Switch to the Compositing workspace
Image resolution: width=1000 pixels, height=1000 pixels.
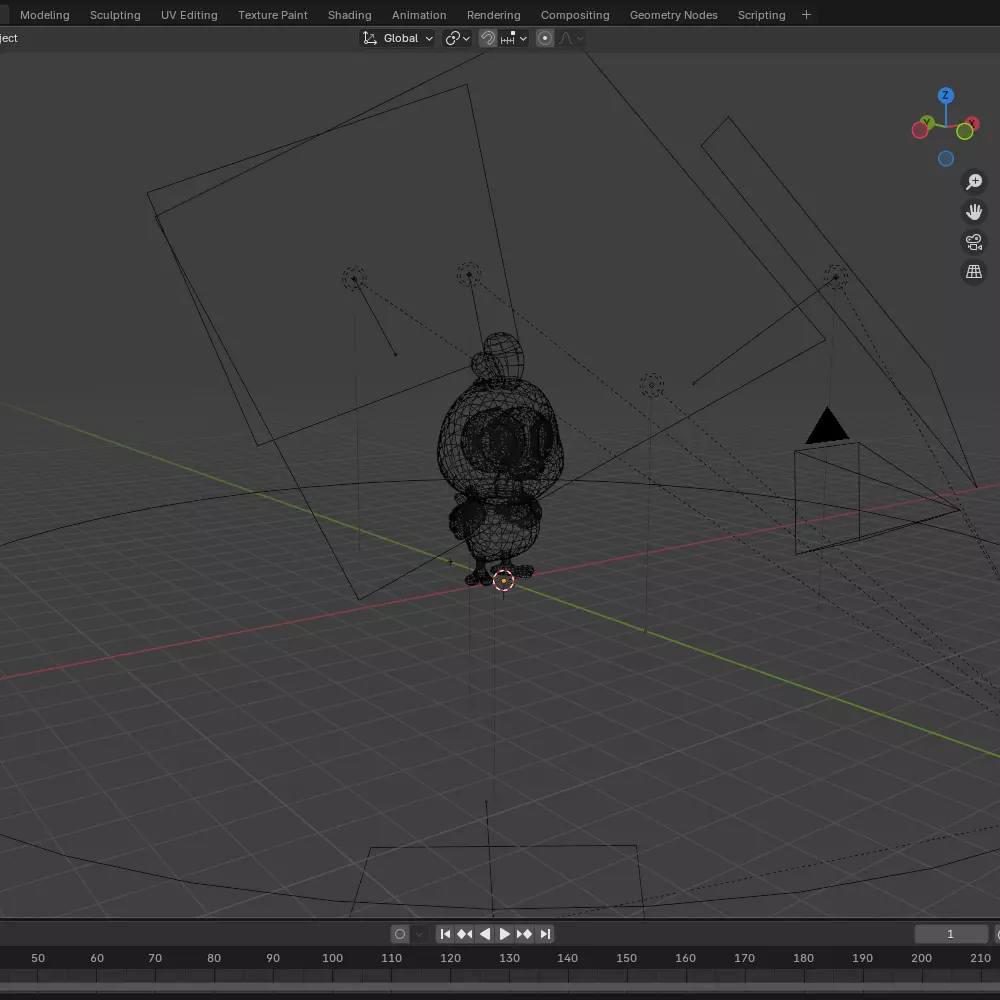click(x=575, y=15)
